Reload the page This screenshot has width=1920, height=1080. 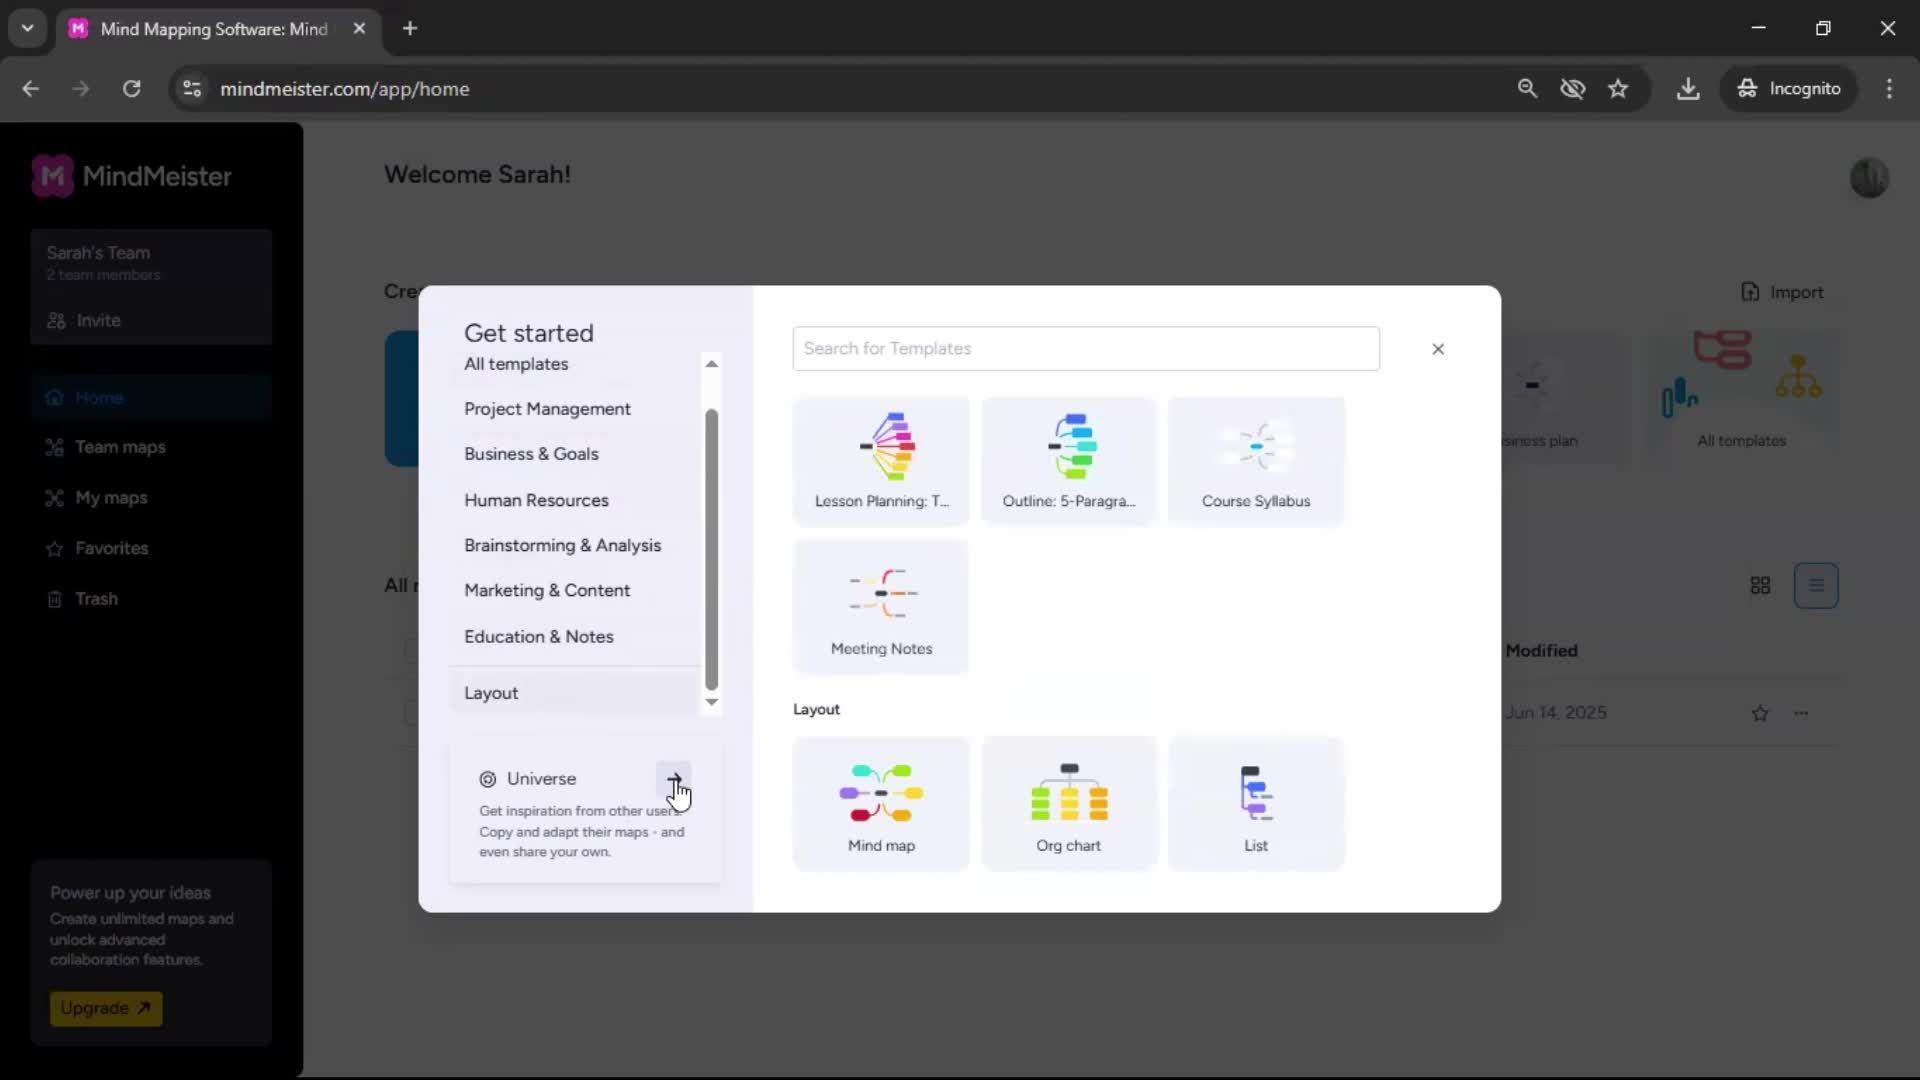[x=131, y=89]
